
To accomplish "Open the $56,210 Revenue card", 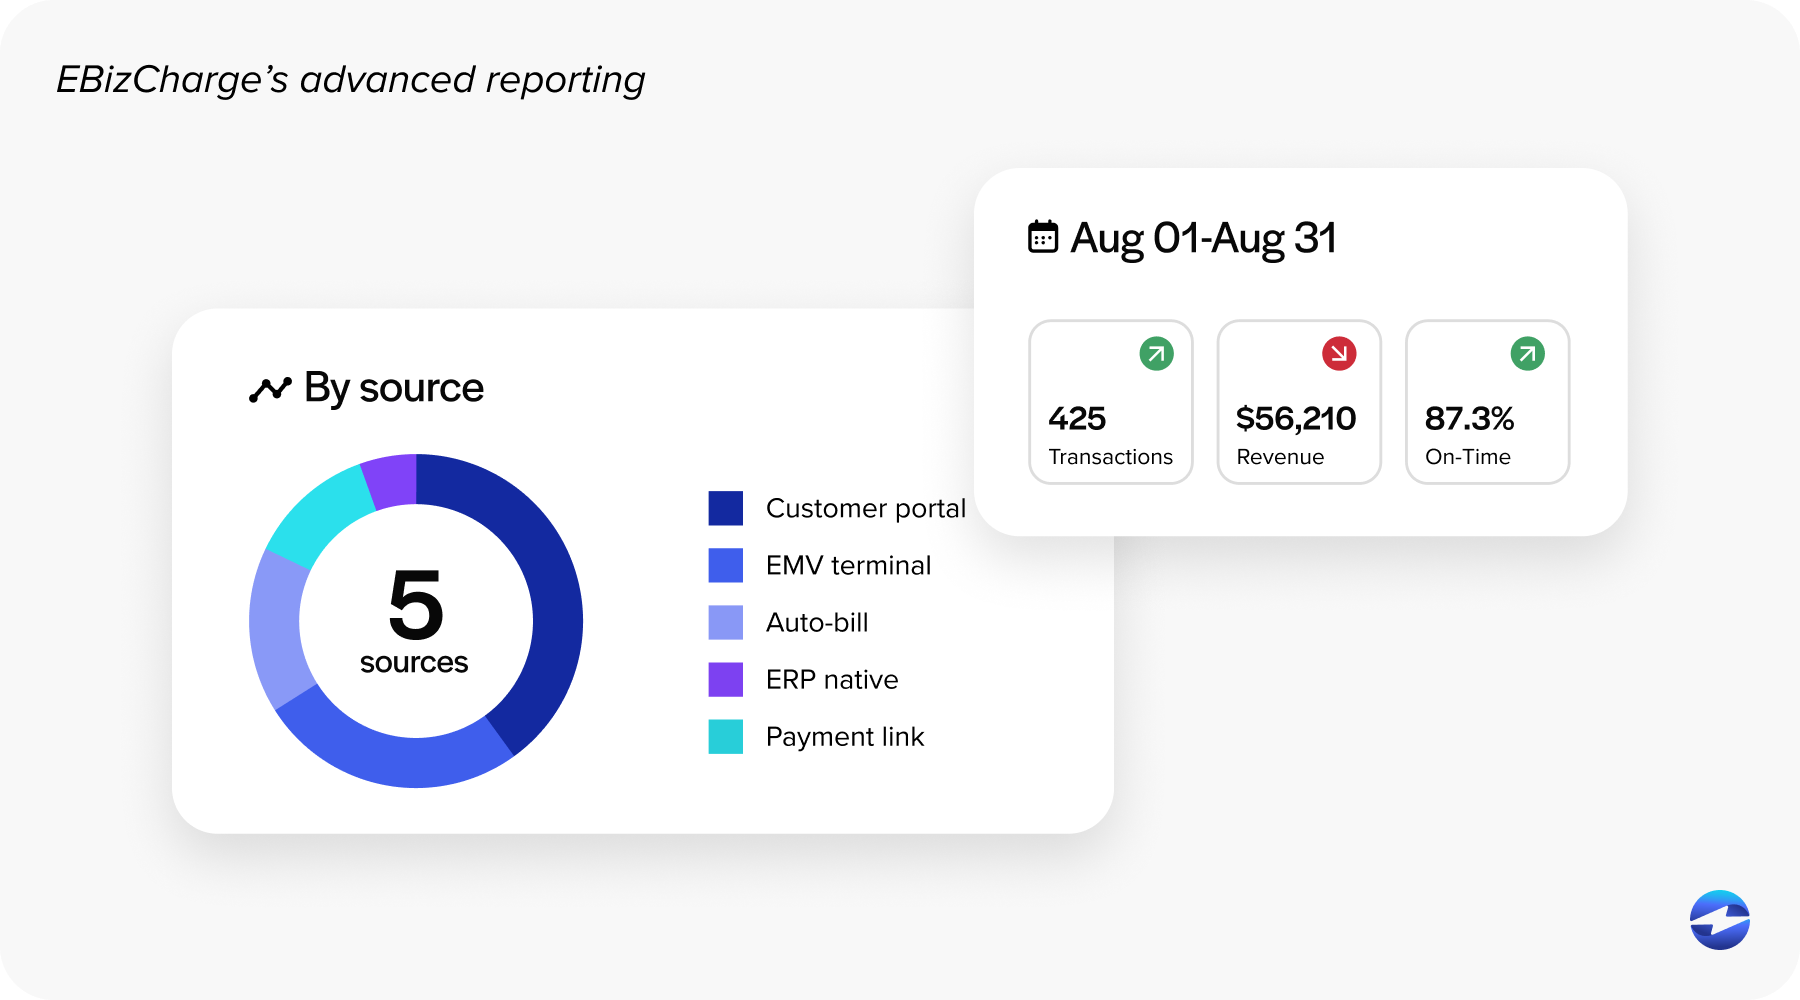I will pos(1299,402).
